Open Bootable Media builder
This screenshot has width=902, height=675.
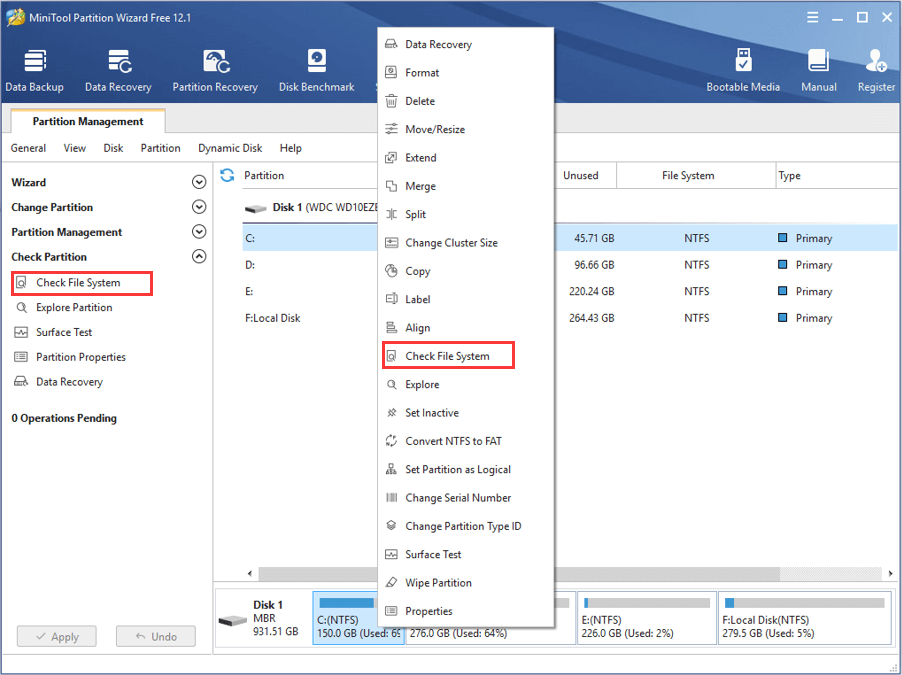(x=743, y=71)
